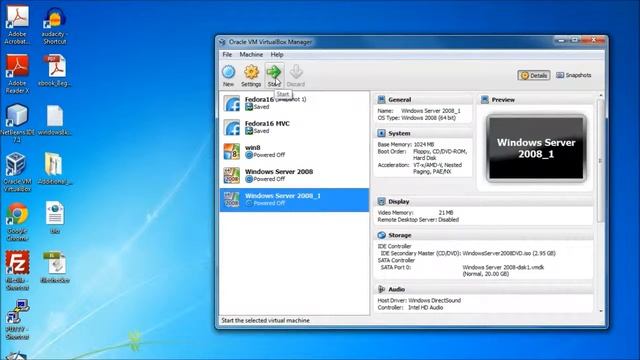Switch to the Snapshots view button
Screen dimensions: 640x360
[574, 76]
